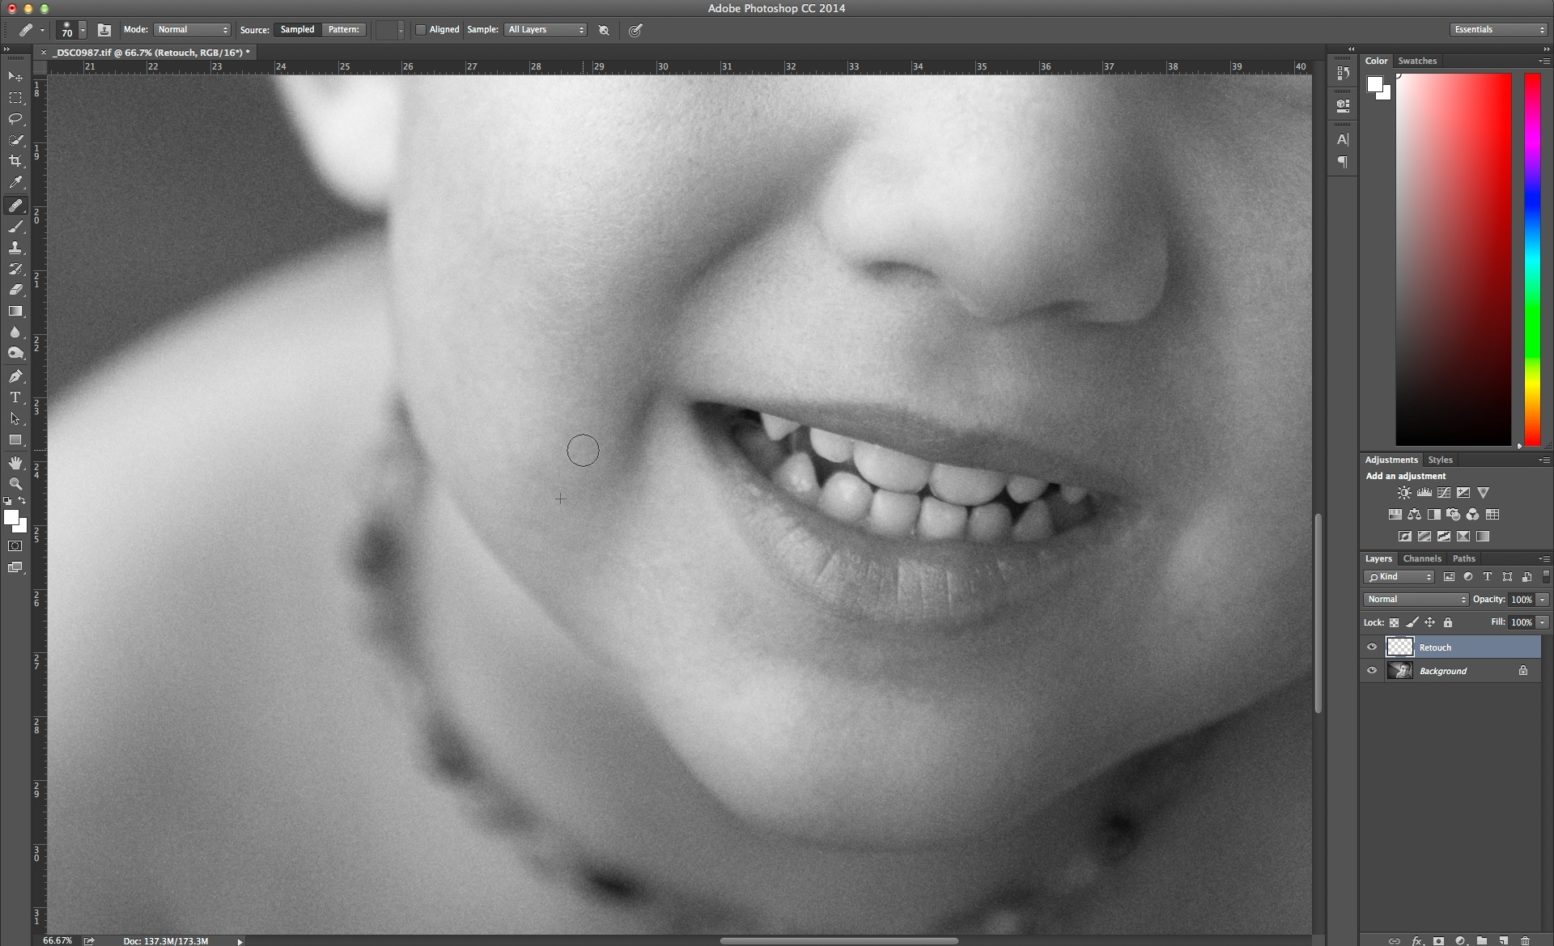This screenshot has width=1554, height=946.
Task: Select the Crop tool
Action: coord(15,161)
